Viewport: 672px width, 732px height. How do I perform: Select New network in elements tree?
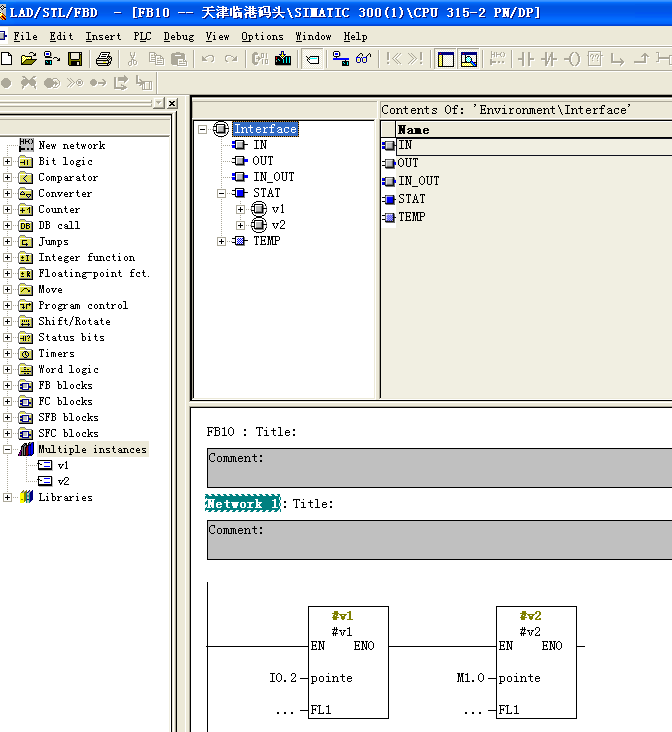(x=71, y=146)
